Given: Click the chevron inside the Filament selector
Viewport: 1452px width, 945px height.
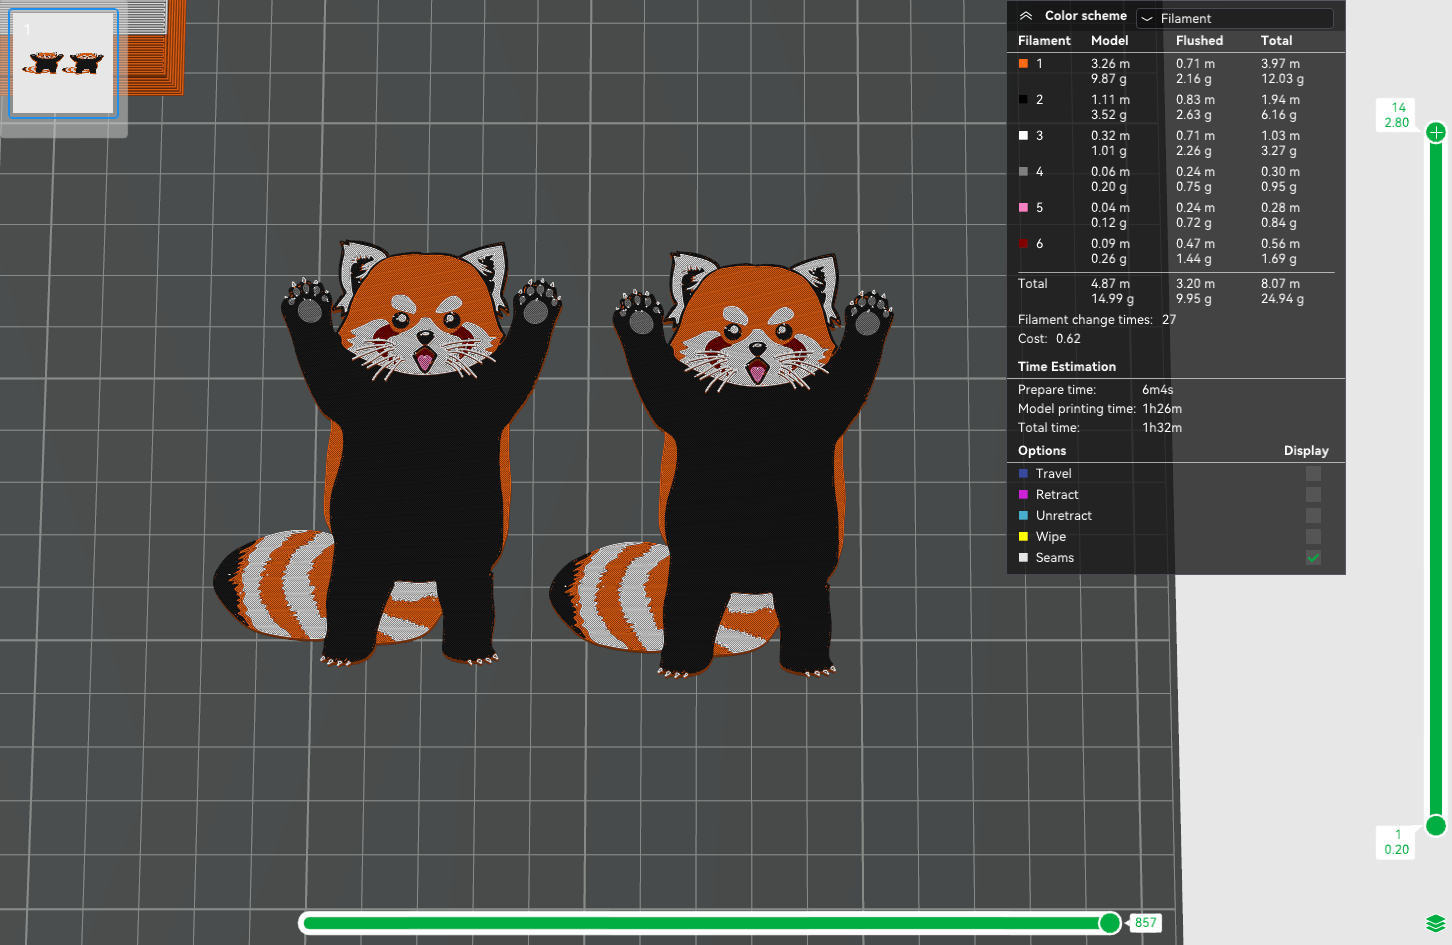Looking at the screenshot, I should pos(1146,18).
